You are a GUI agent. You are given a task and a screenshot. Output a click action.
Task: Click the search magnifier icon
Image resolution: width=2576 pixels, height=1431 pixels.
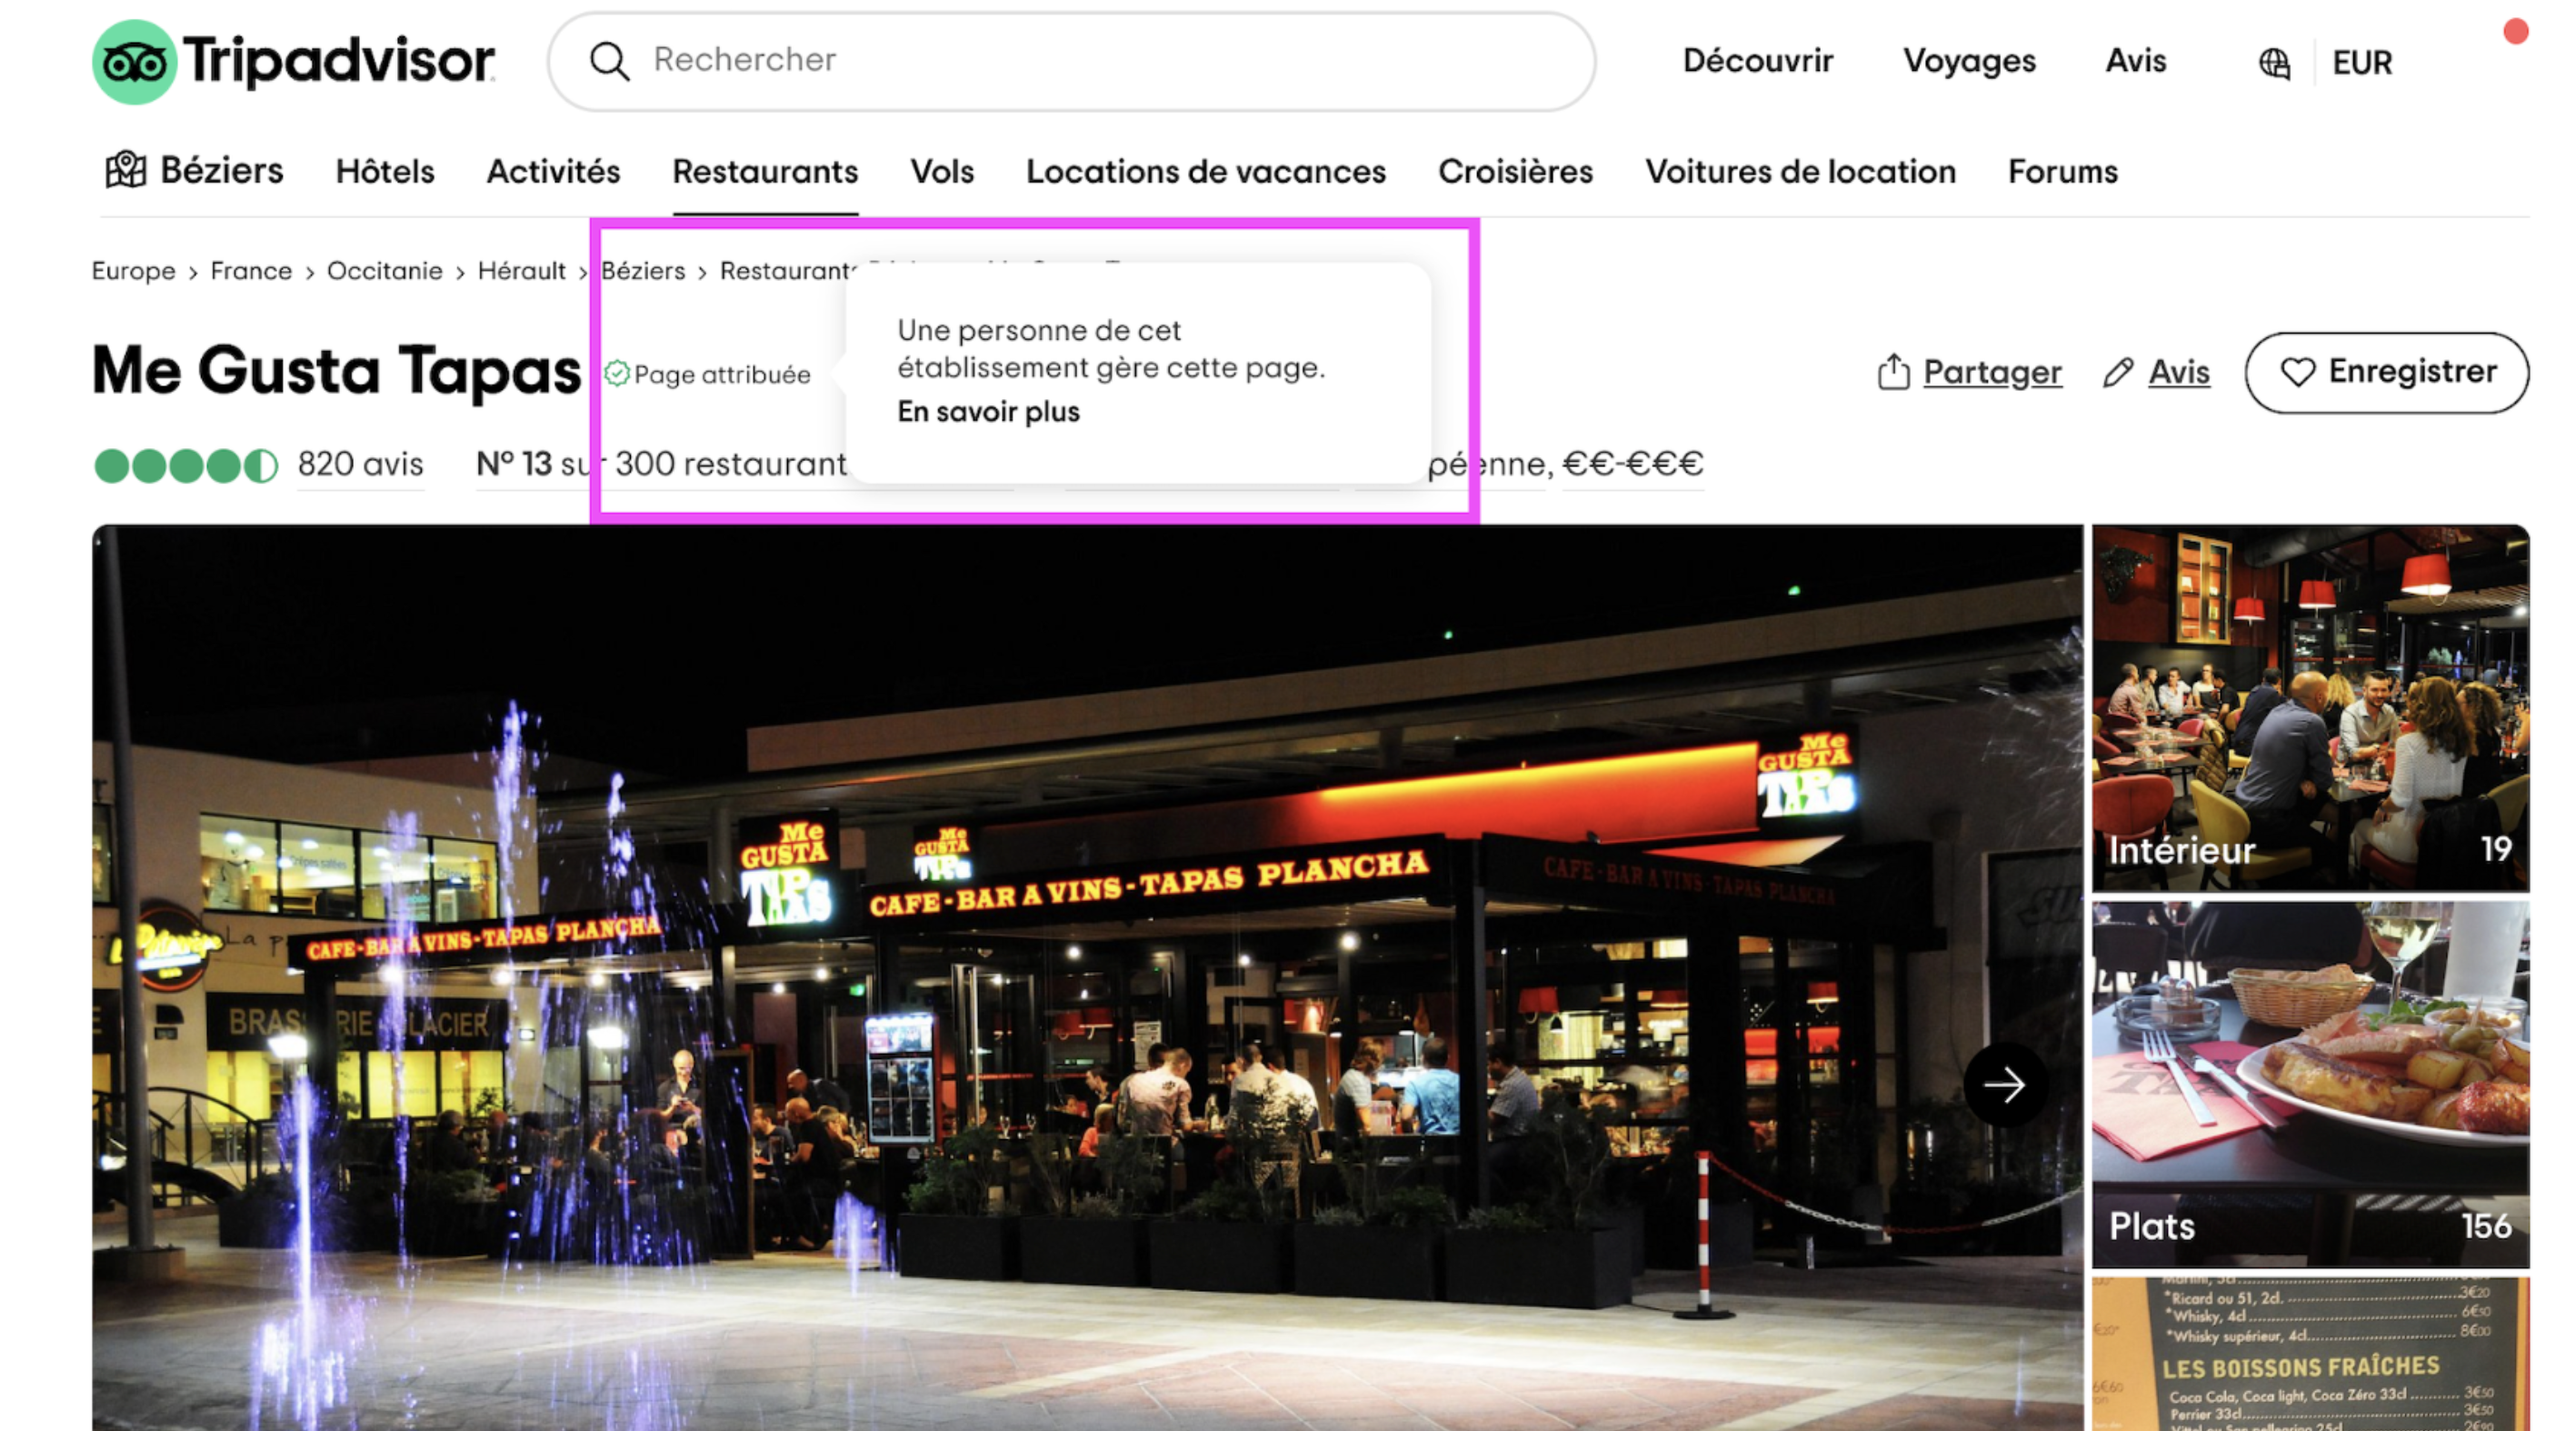coord(609,61)
